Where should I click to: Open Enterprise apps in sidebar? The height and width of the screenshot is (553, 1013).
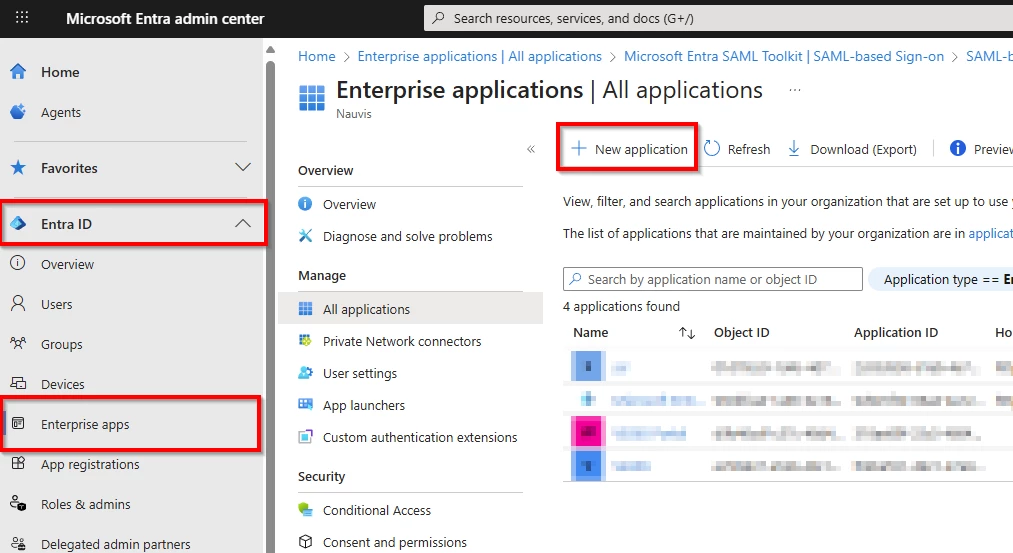pyautogui.click(x=132, y=424)
